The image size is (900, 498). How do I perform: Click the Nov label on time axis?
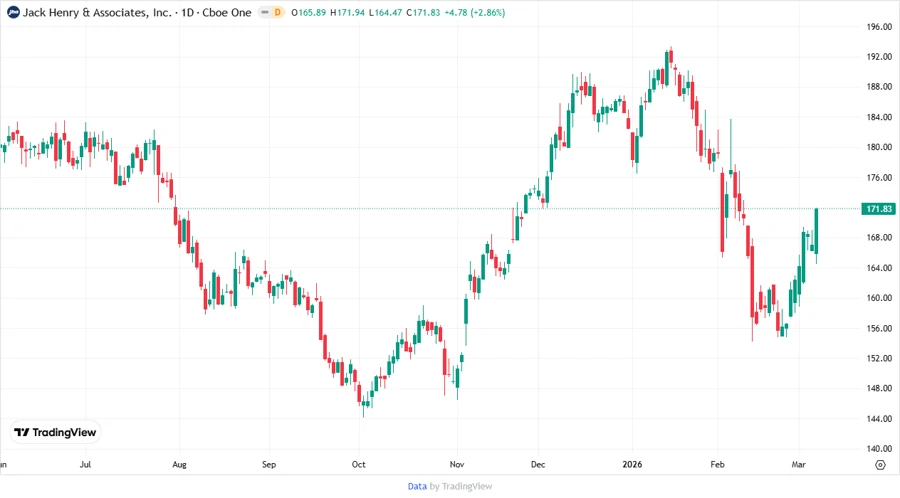[457, 464]
